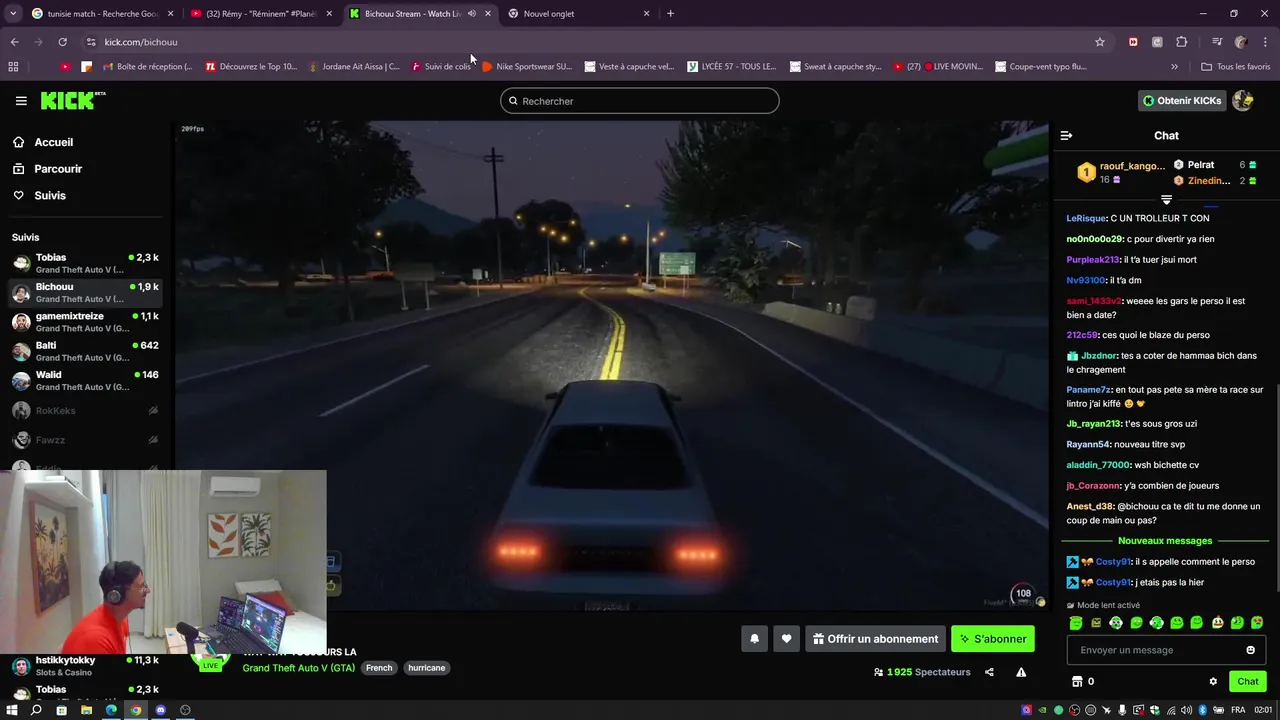Image resolution: width=1280 pixels, height=720 pixels.
Task: Open emoji picker in message field
Action: [1250, 650]
